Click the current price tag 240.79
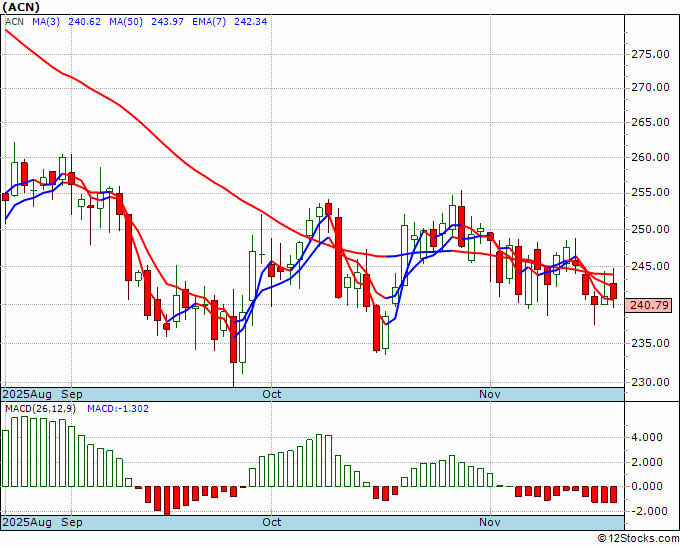680x546 pixels. click(x=649, y=305)
